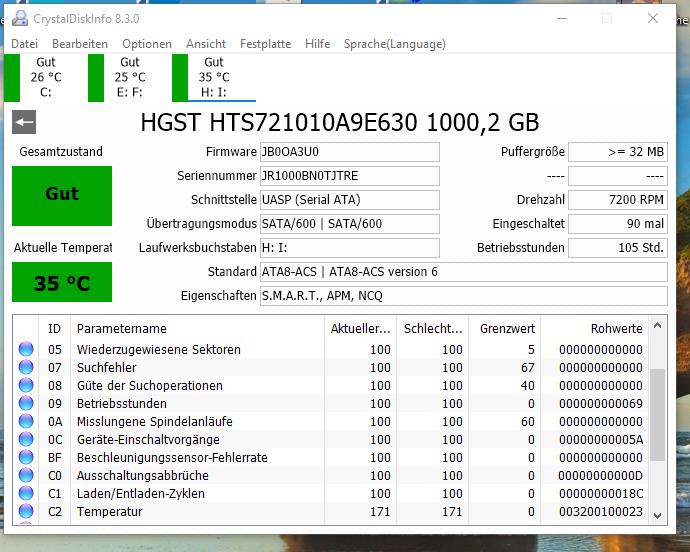
Task: Click scroll down arrow in SMART list
Action: [x=657, y=515]
